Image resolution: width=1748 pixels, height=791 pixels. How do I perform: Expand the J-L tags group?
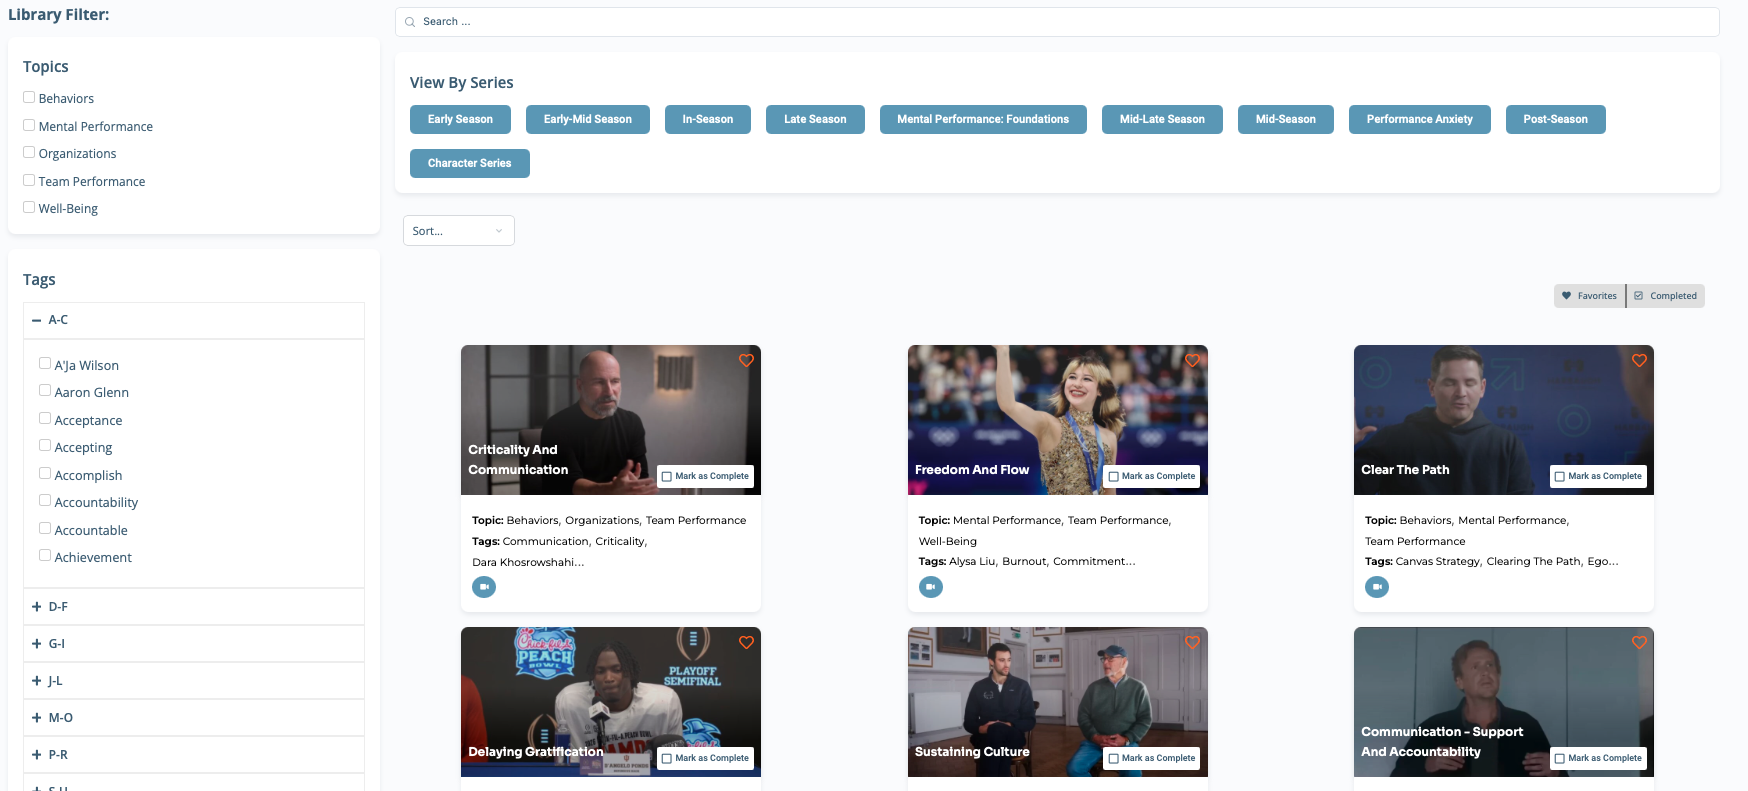(194, 681)
